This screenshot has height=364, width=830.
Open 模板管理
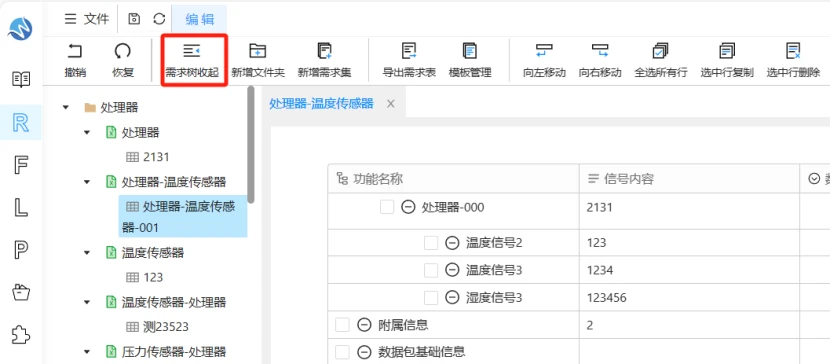(x=470, y=61)
